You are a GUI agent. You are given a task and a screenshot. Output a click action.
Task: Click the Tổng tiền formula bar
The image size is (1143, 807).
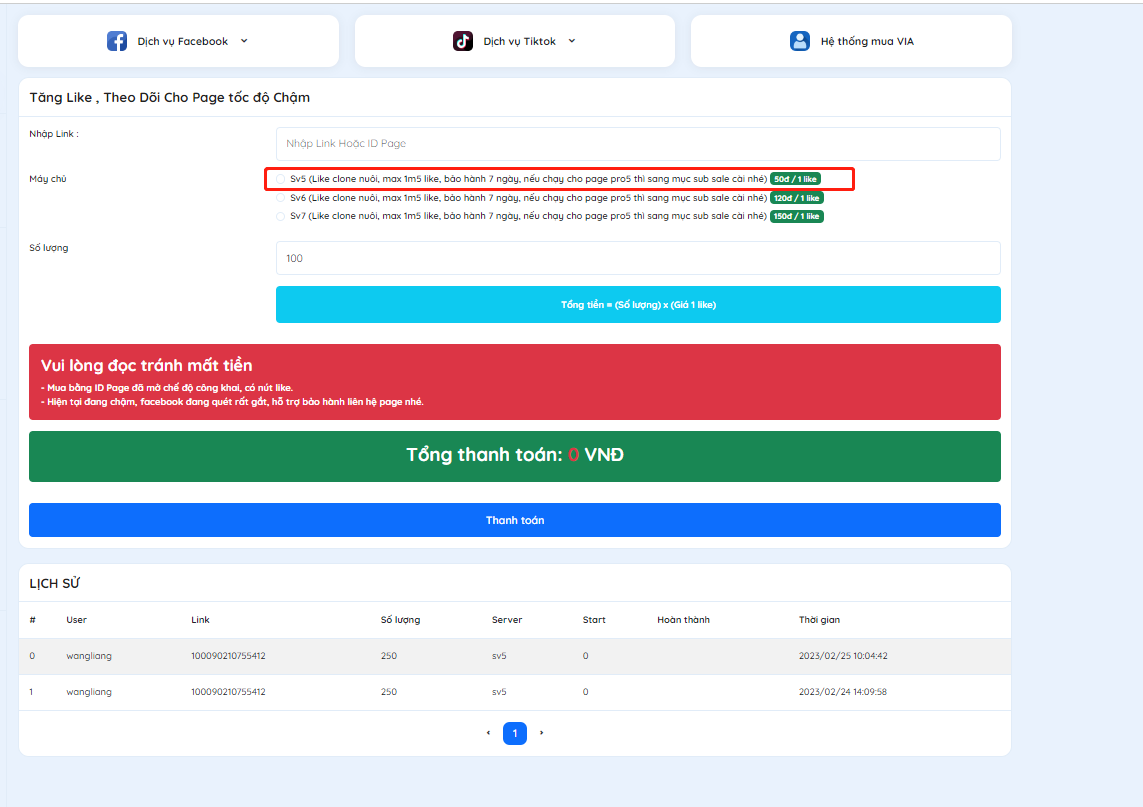tap(638, 305)
